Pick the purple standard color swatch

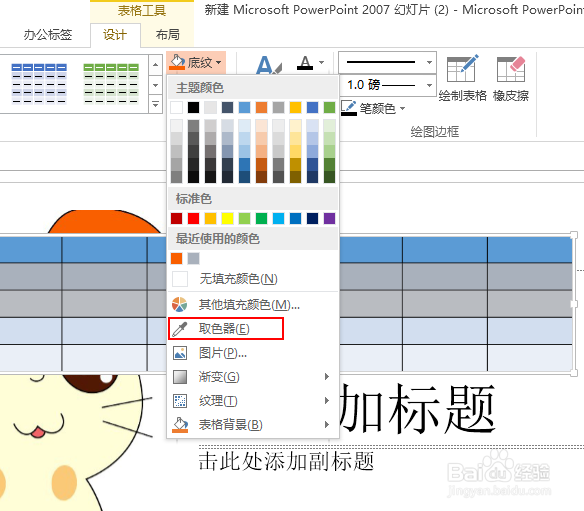(330, 219)
